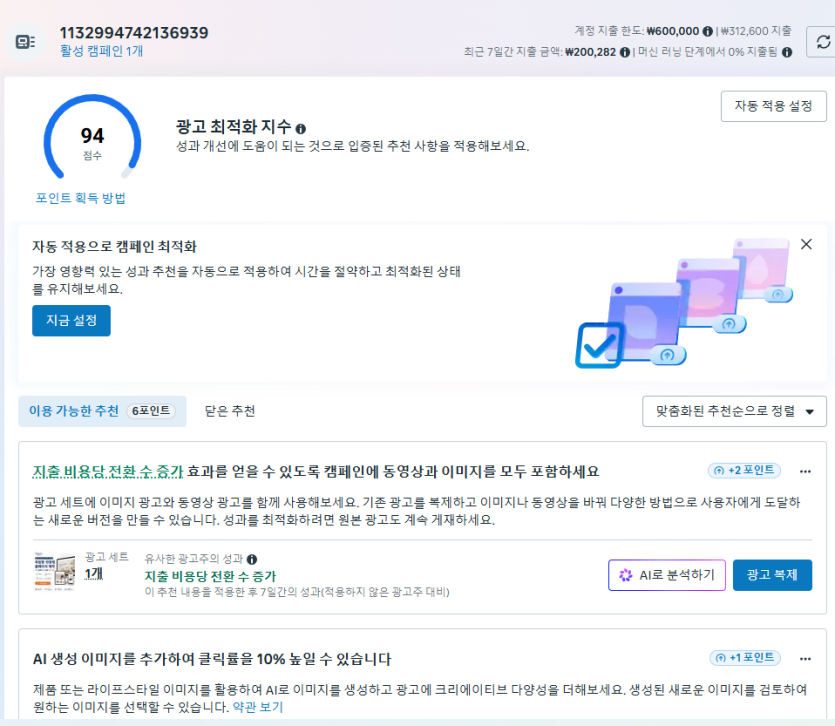
Task: Open info icon next to 최근 7일간 지출 금액
Action: click(625, 52)
